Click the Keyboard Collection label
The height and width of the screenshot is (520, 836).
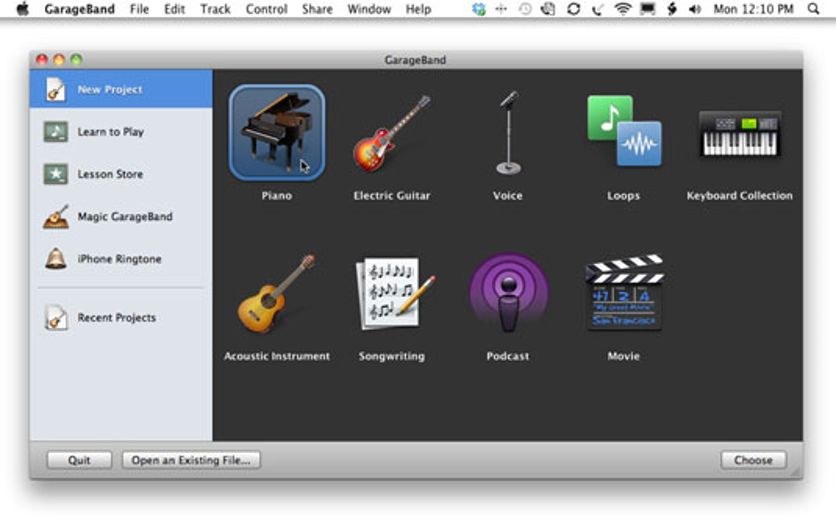tap(739, 196)
